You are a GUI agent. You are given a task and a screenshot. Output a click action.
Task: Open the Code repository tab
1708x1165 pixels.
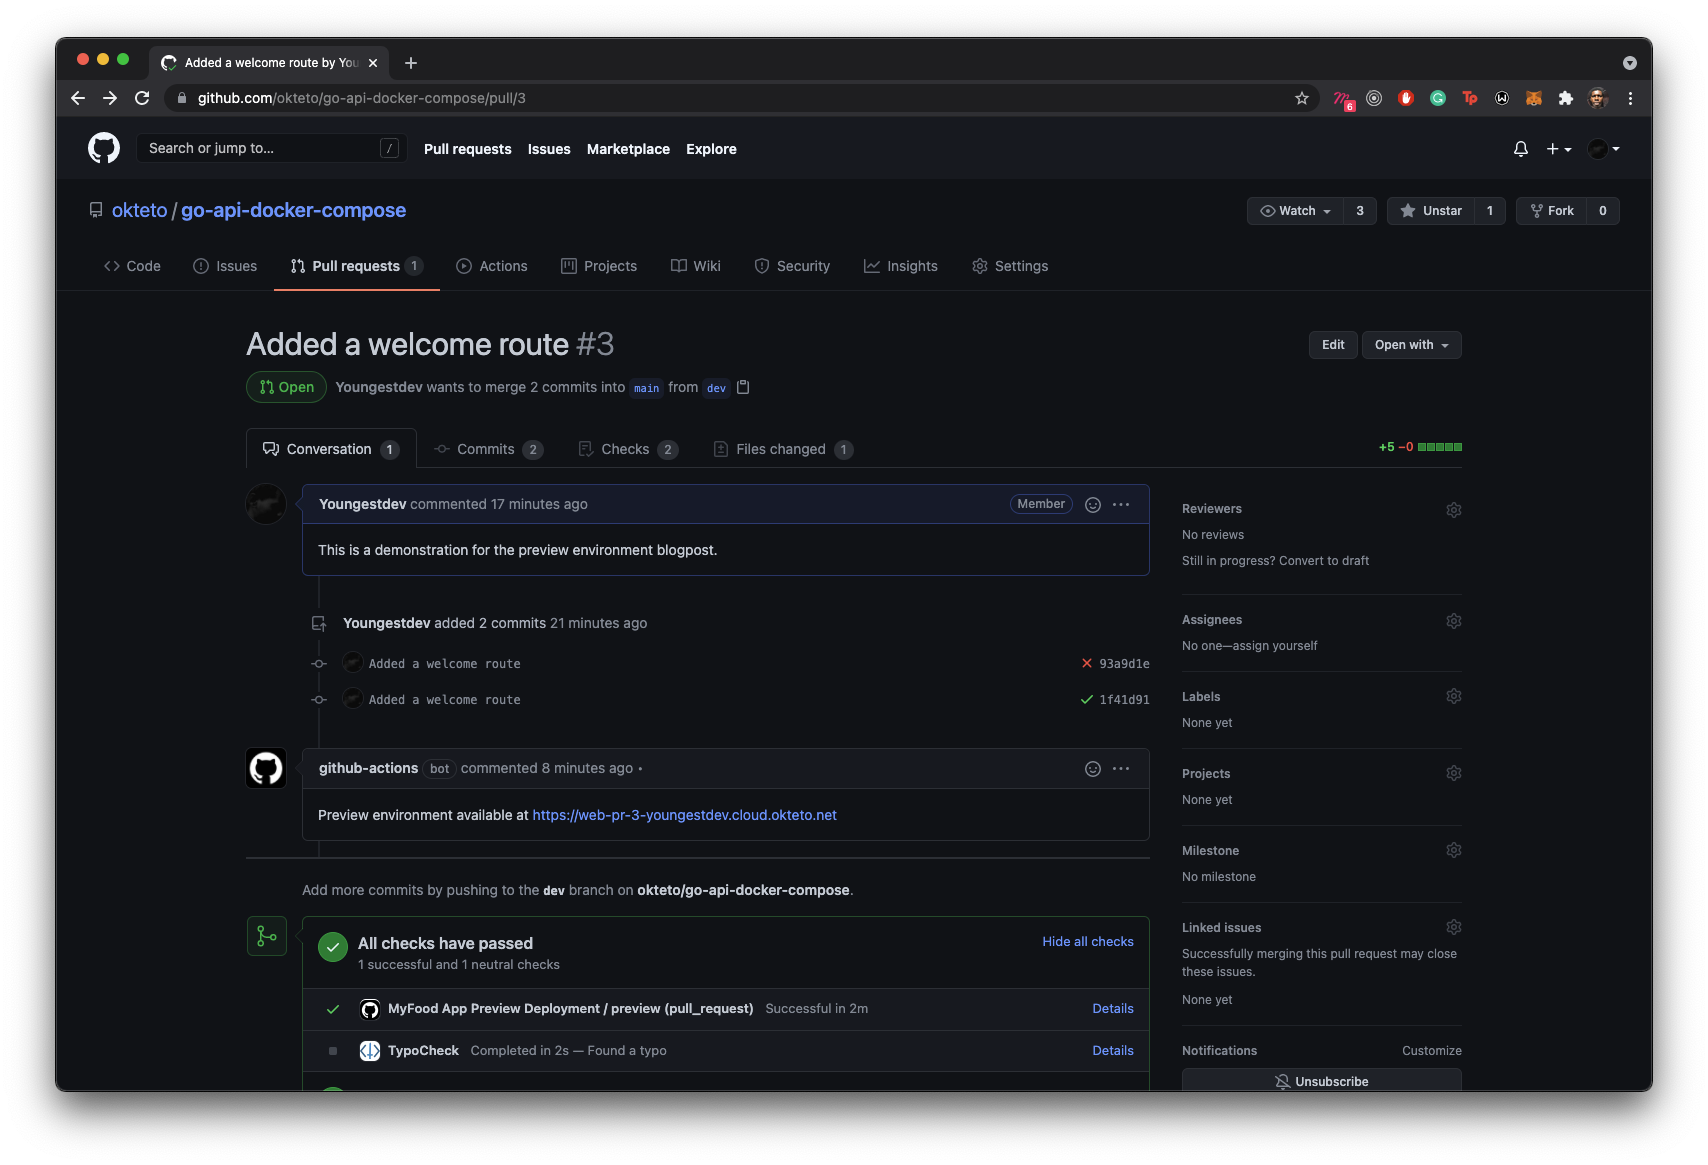(132, 266)
